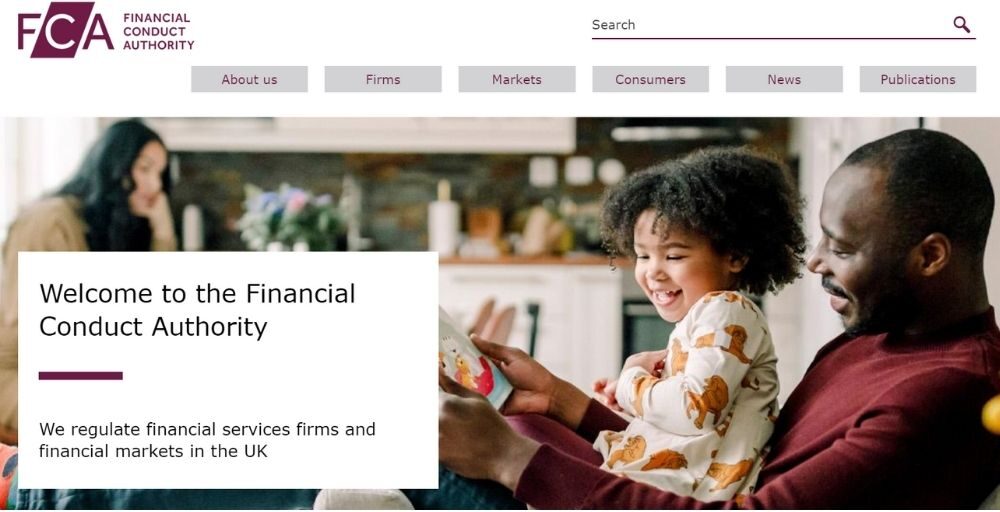Viewport: 1000px width, 512px height.
Task: Click the We regulate financial services text
Action: pyautogui.click(x=207, y=440)
